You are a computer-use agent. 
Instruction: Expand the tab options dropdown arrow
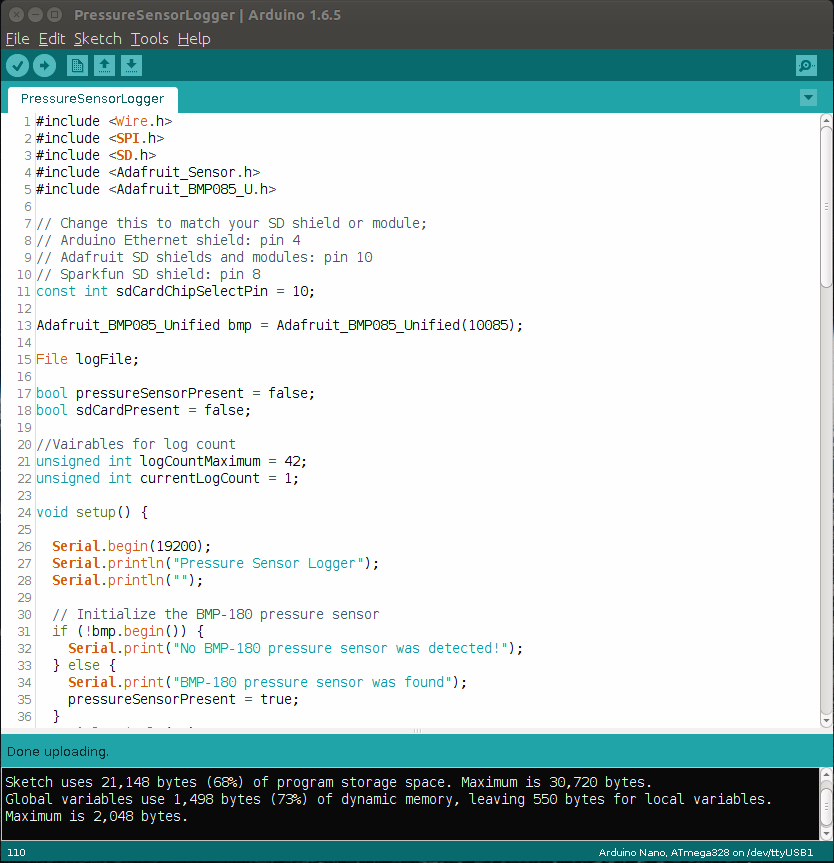click(x=808, y=98)
